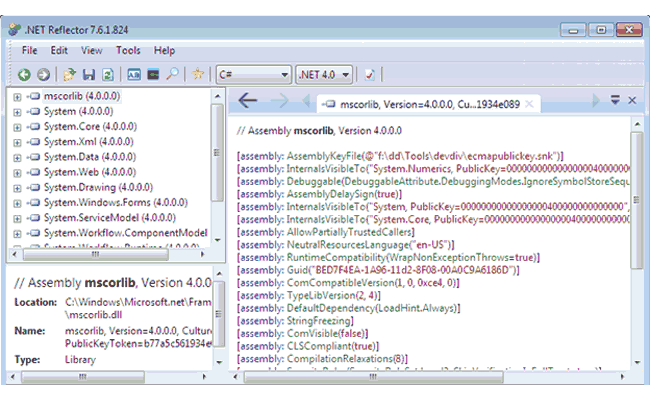Click the green Refresh toolbar icon
The height and width of the screenshot is (400, 650).
click(106, 74)
